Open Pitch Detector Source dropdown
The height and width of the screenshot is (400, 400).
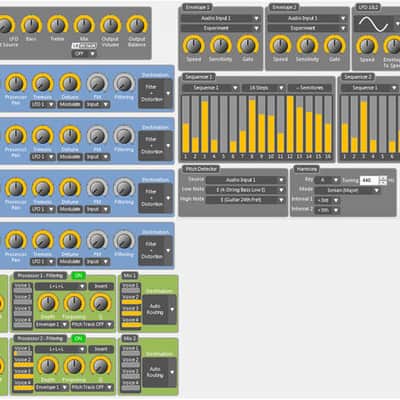click(x=245, y=180)
